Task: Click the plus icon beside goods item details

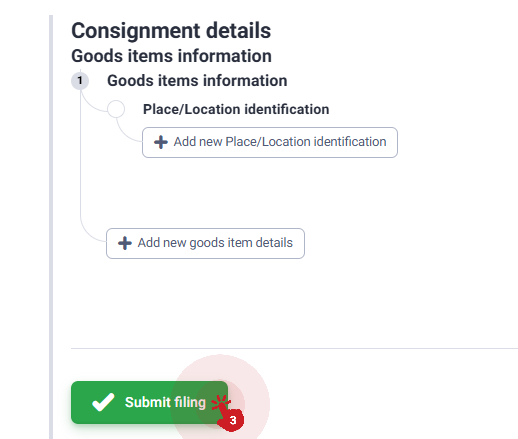Action: click(x=125, y=243)
